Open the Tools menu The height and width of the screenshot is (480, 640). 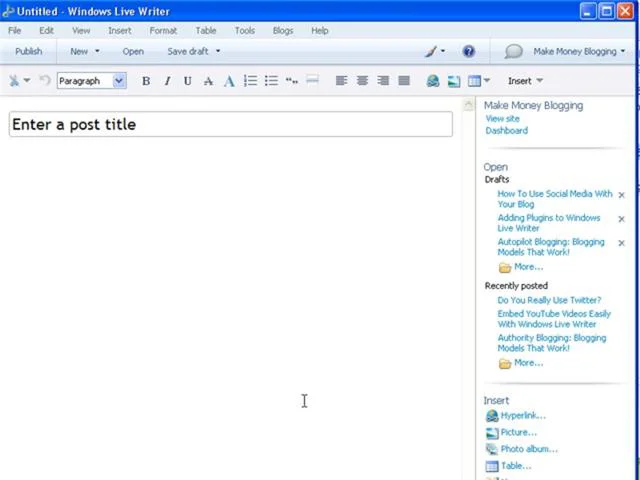(x=244, y=31)
